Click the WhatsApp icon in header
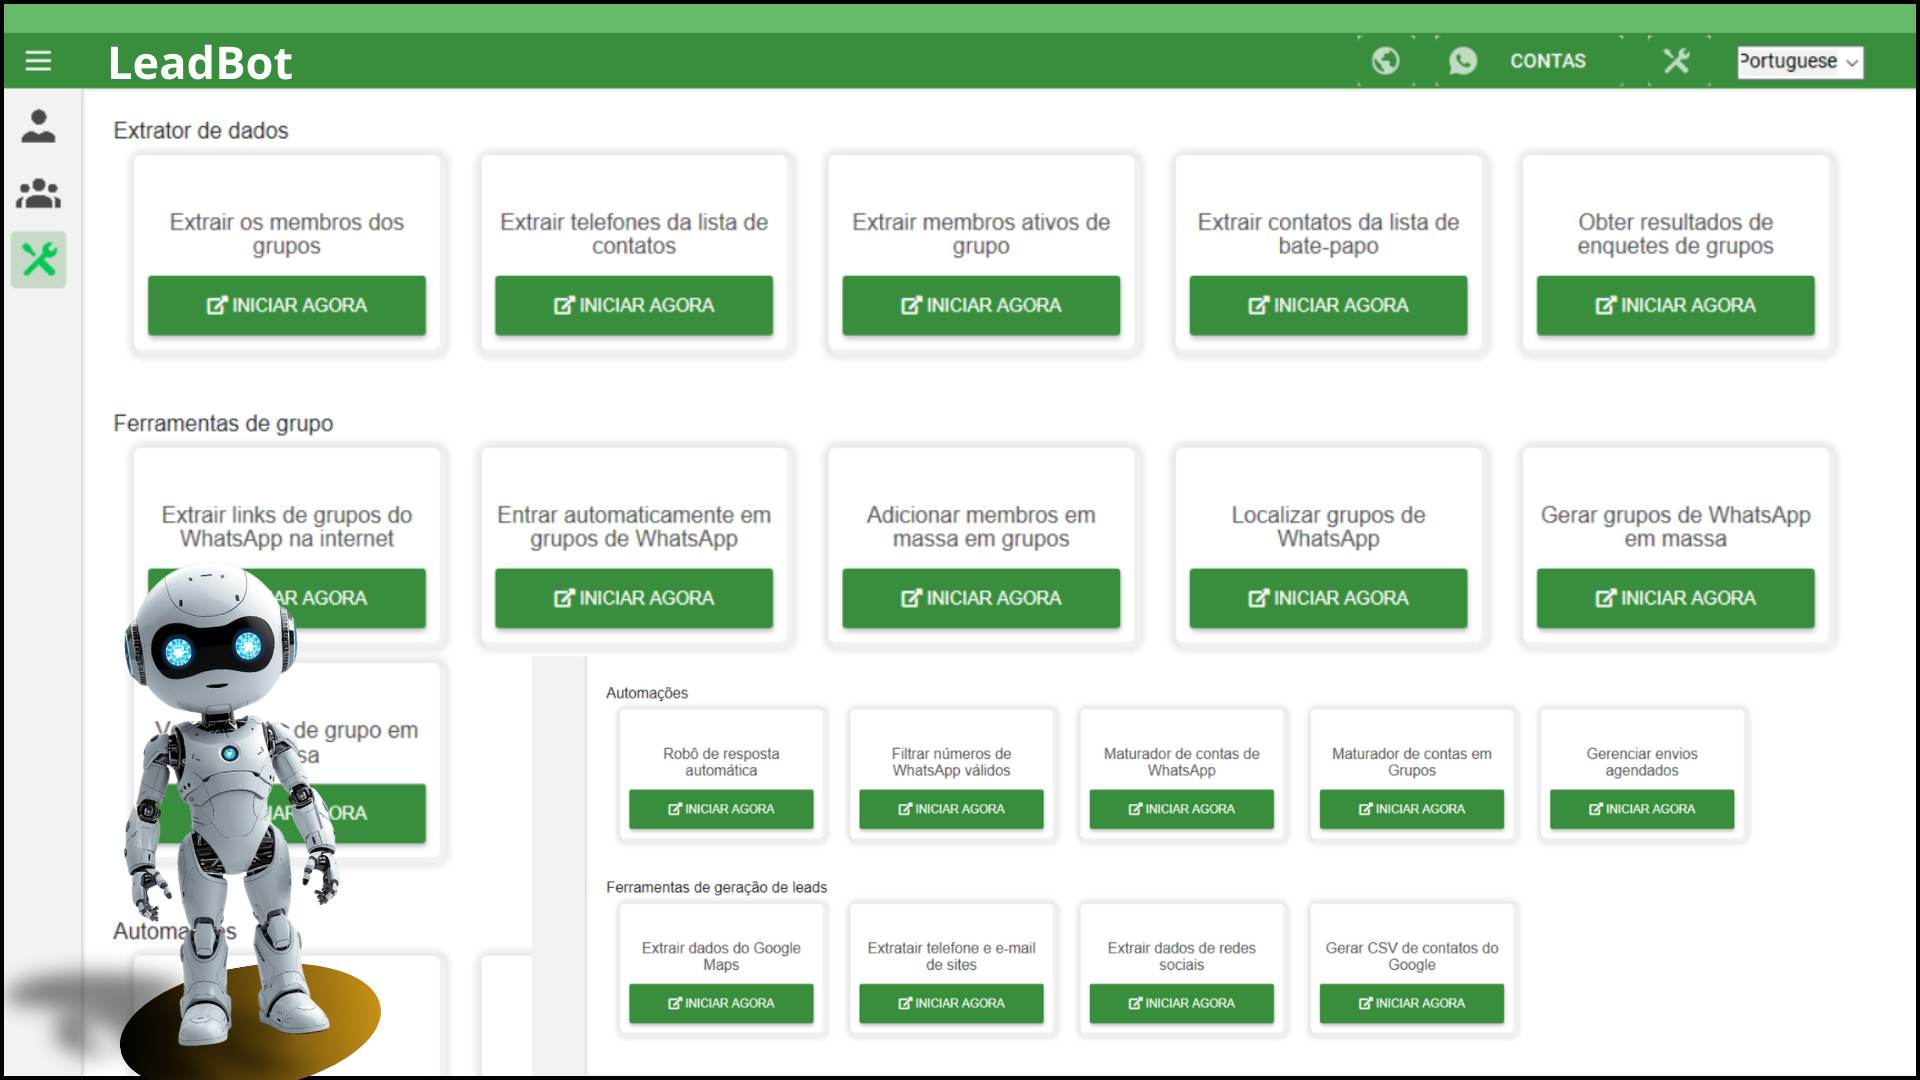The image size is (1920, 1080). (1463, 61)
